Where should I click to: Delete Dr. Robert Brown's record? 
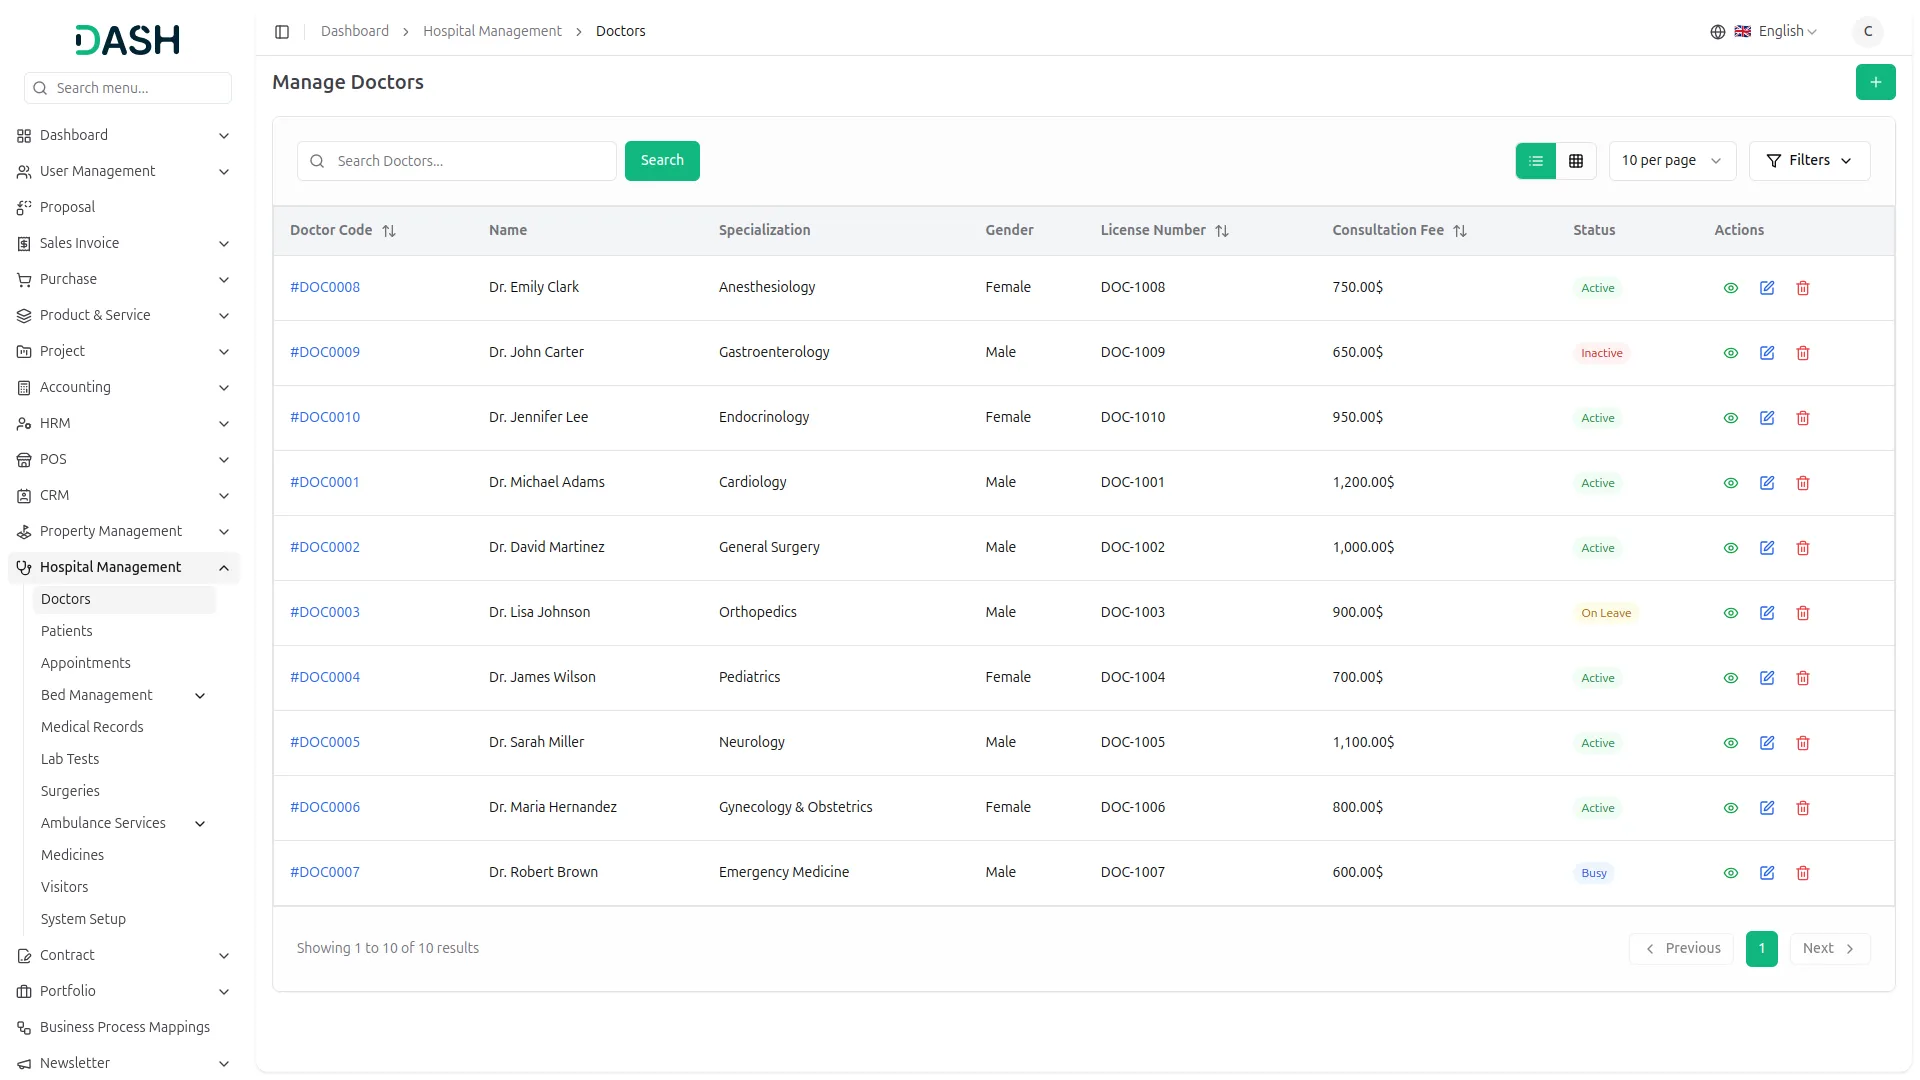(1802, 873)
